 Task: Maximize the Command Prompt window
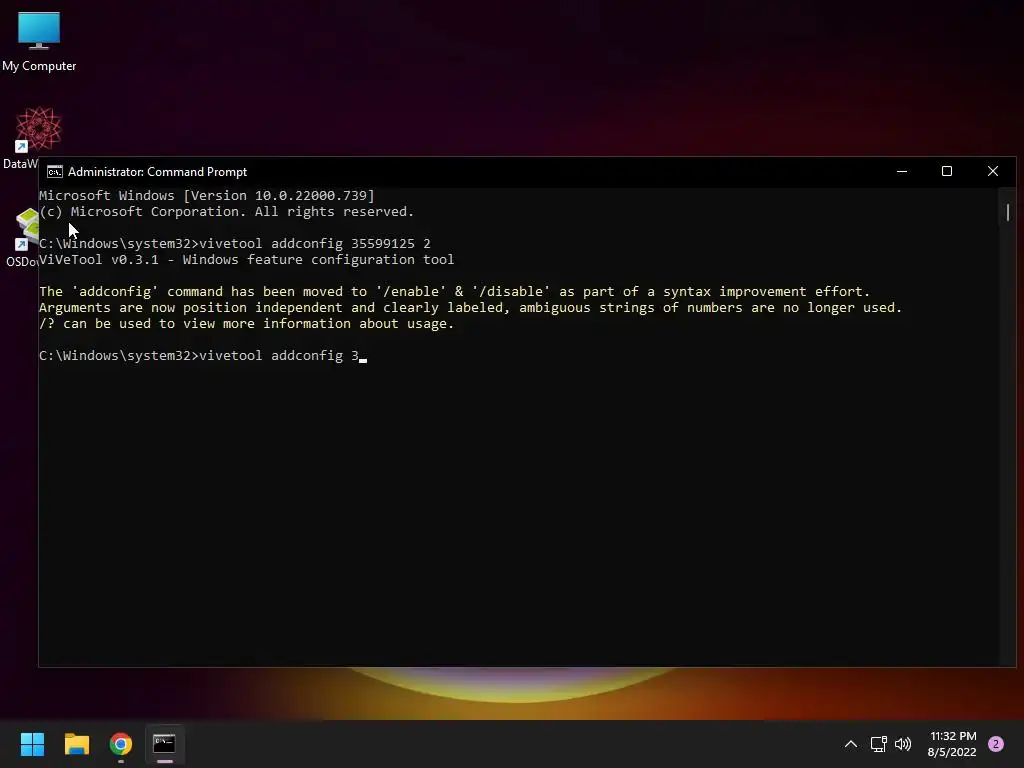(947, 171)
